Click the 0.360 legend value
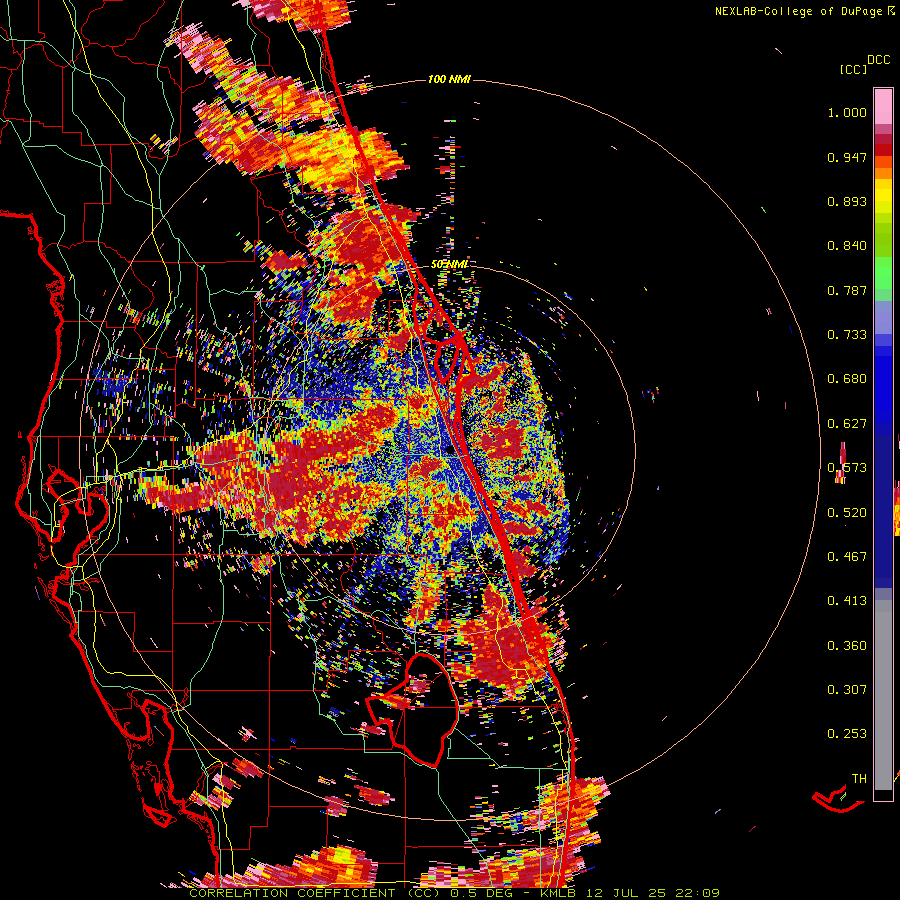 847,646
